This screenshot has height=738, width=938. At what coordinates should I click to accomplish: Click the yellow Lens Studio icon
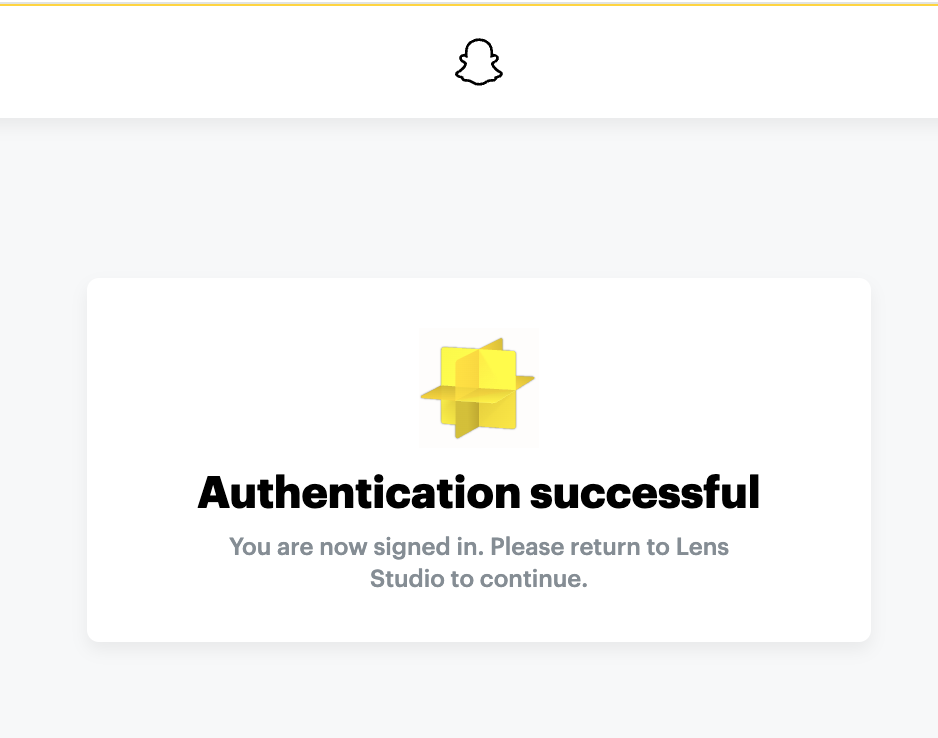(478, 387)
